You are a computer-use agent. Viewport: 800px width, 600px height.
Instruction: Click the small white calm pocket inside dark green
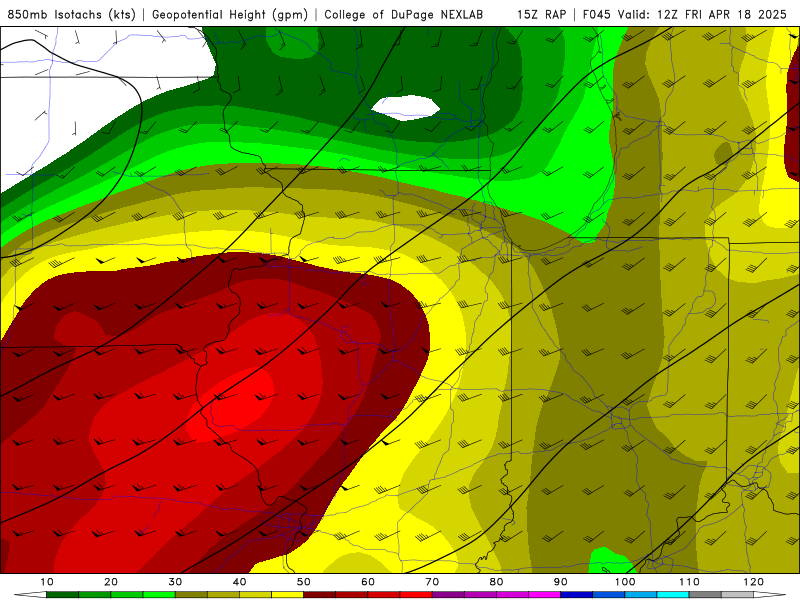(x=406, y=108)
